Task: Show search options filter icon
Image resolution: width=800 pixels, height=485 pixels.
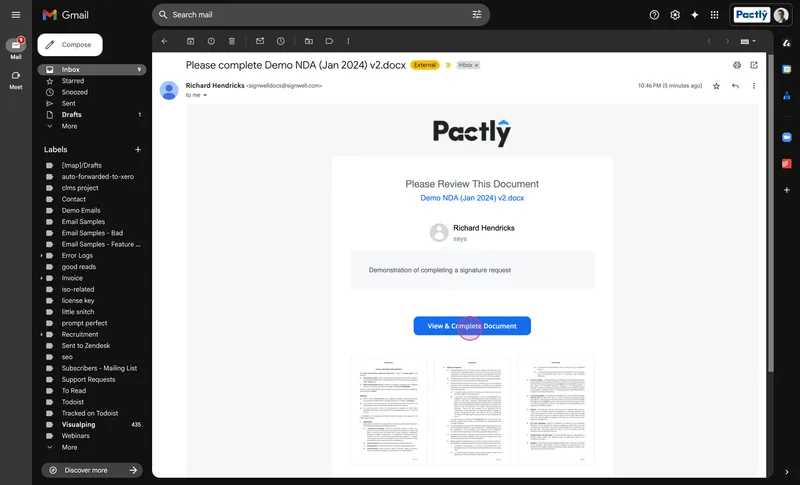Action: tap(477, 15)
